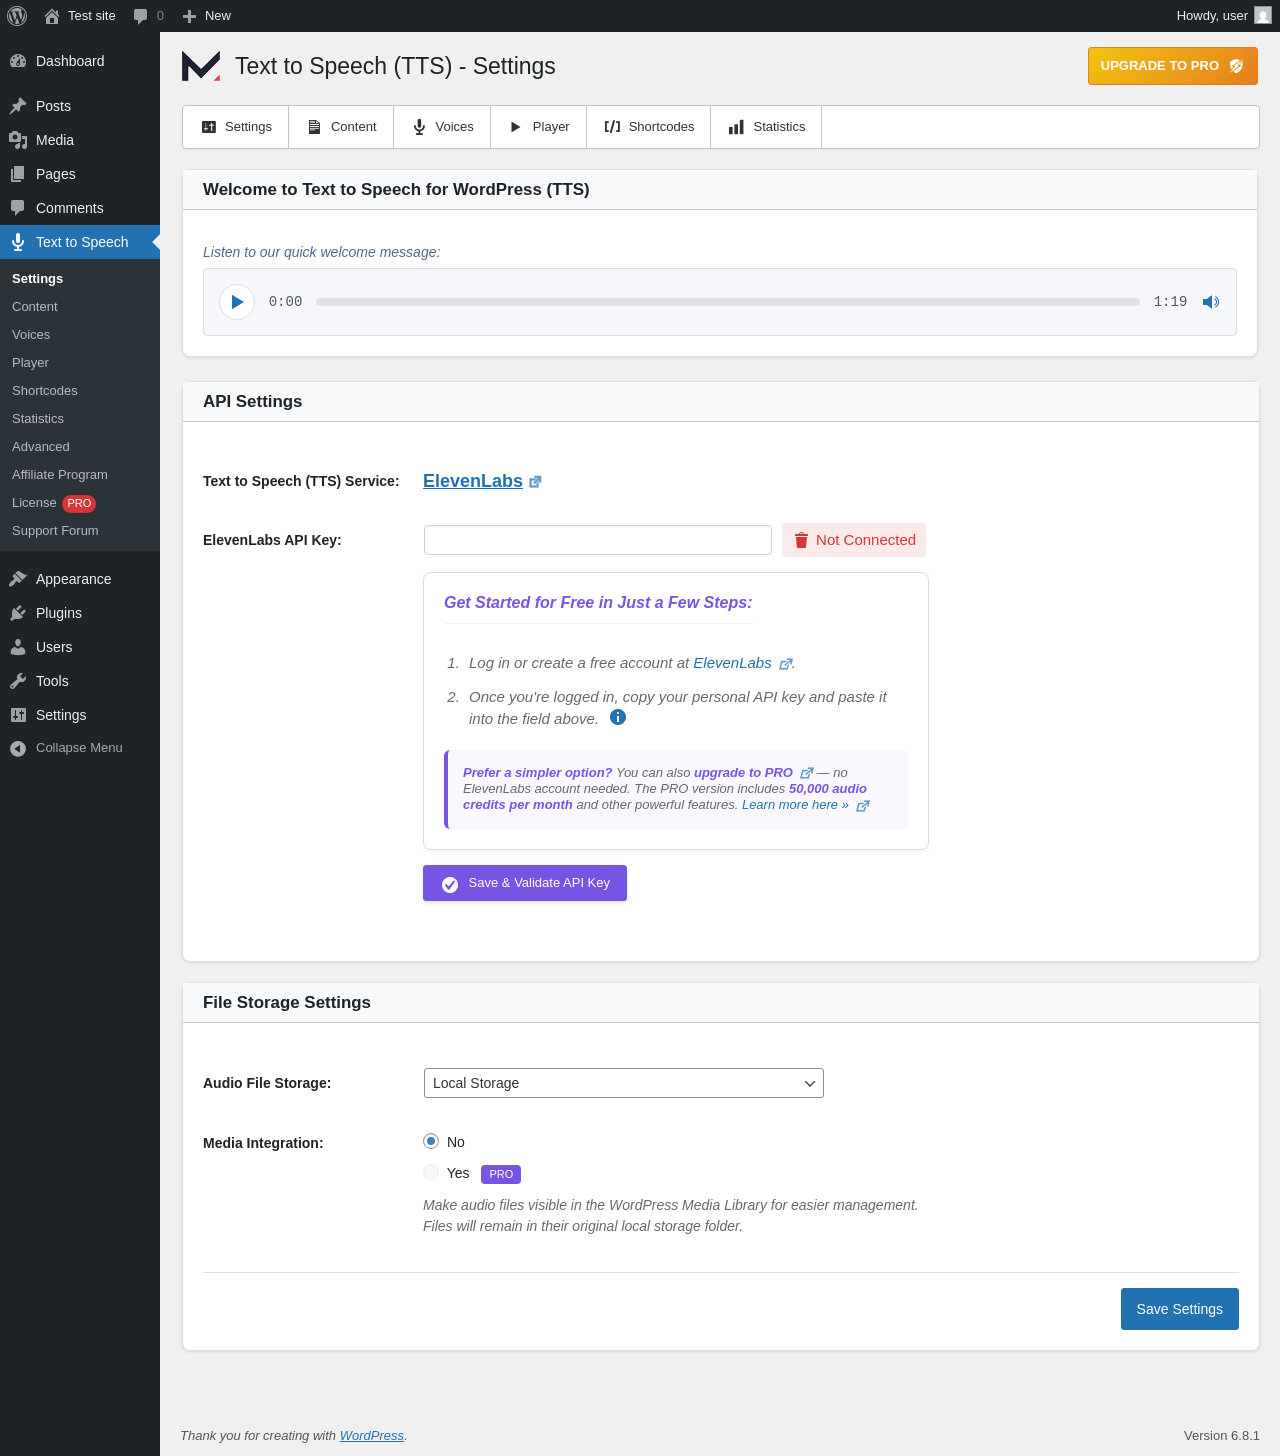Screen dimensions: 1280x1456
Task: Switch to the Settings tab
Action: click(x=236, y=127)
